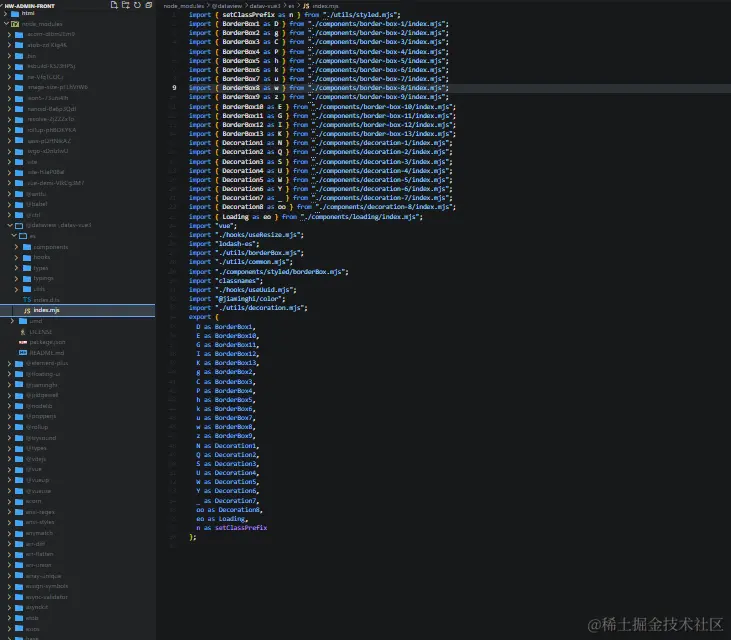Viewport: 731px width, 640px height.
Task: Click the Collapse Folders icon in explorer
Action: (x=149, y=5)
